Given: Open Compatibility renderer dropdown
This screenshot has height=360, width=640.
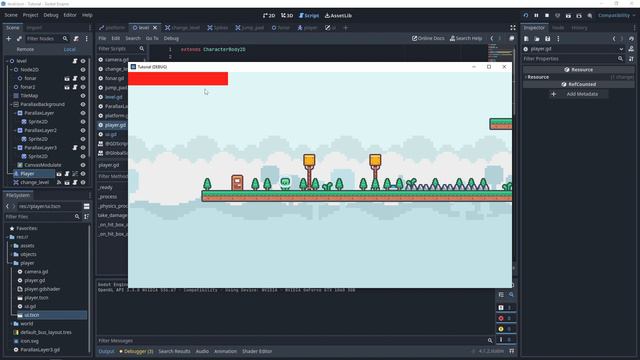Looking at the screenshot, I should (616, 16).
